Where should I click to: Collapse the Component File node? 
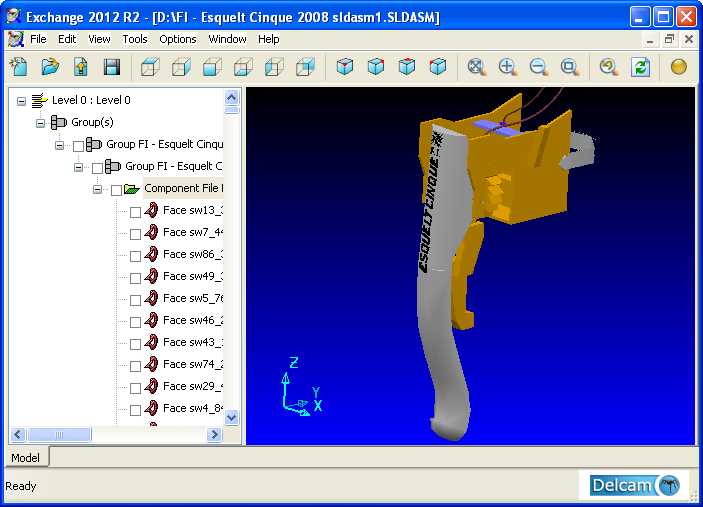(97, 189)
